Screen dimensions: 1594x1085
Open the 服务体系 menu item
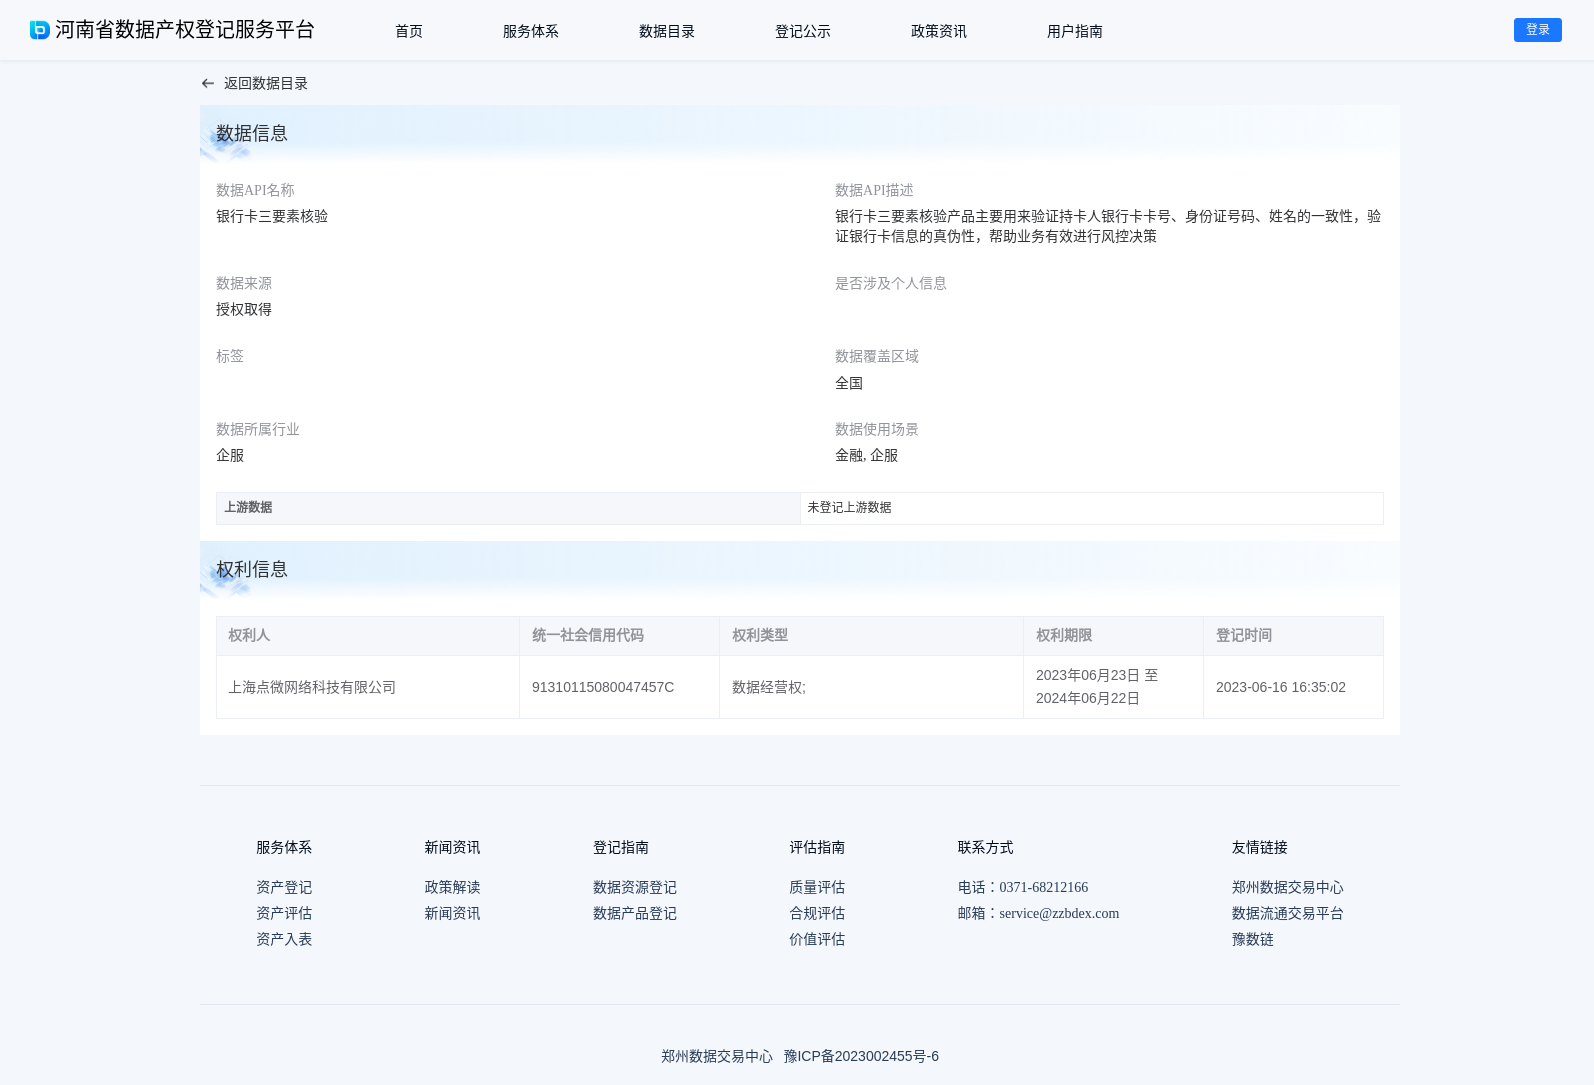coord(531,31)
